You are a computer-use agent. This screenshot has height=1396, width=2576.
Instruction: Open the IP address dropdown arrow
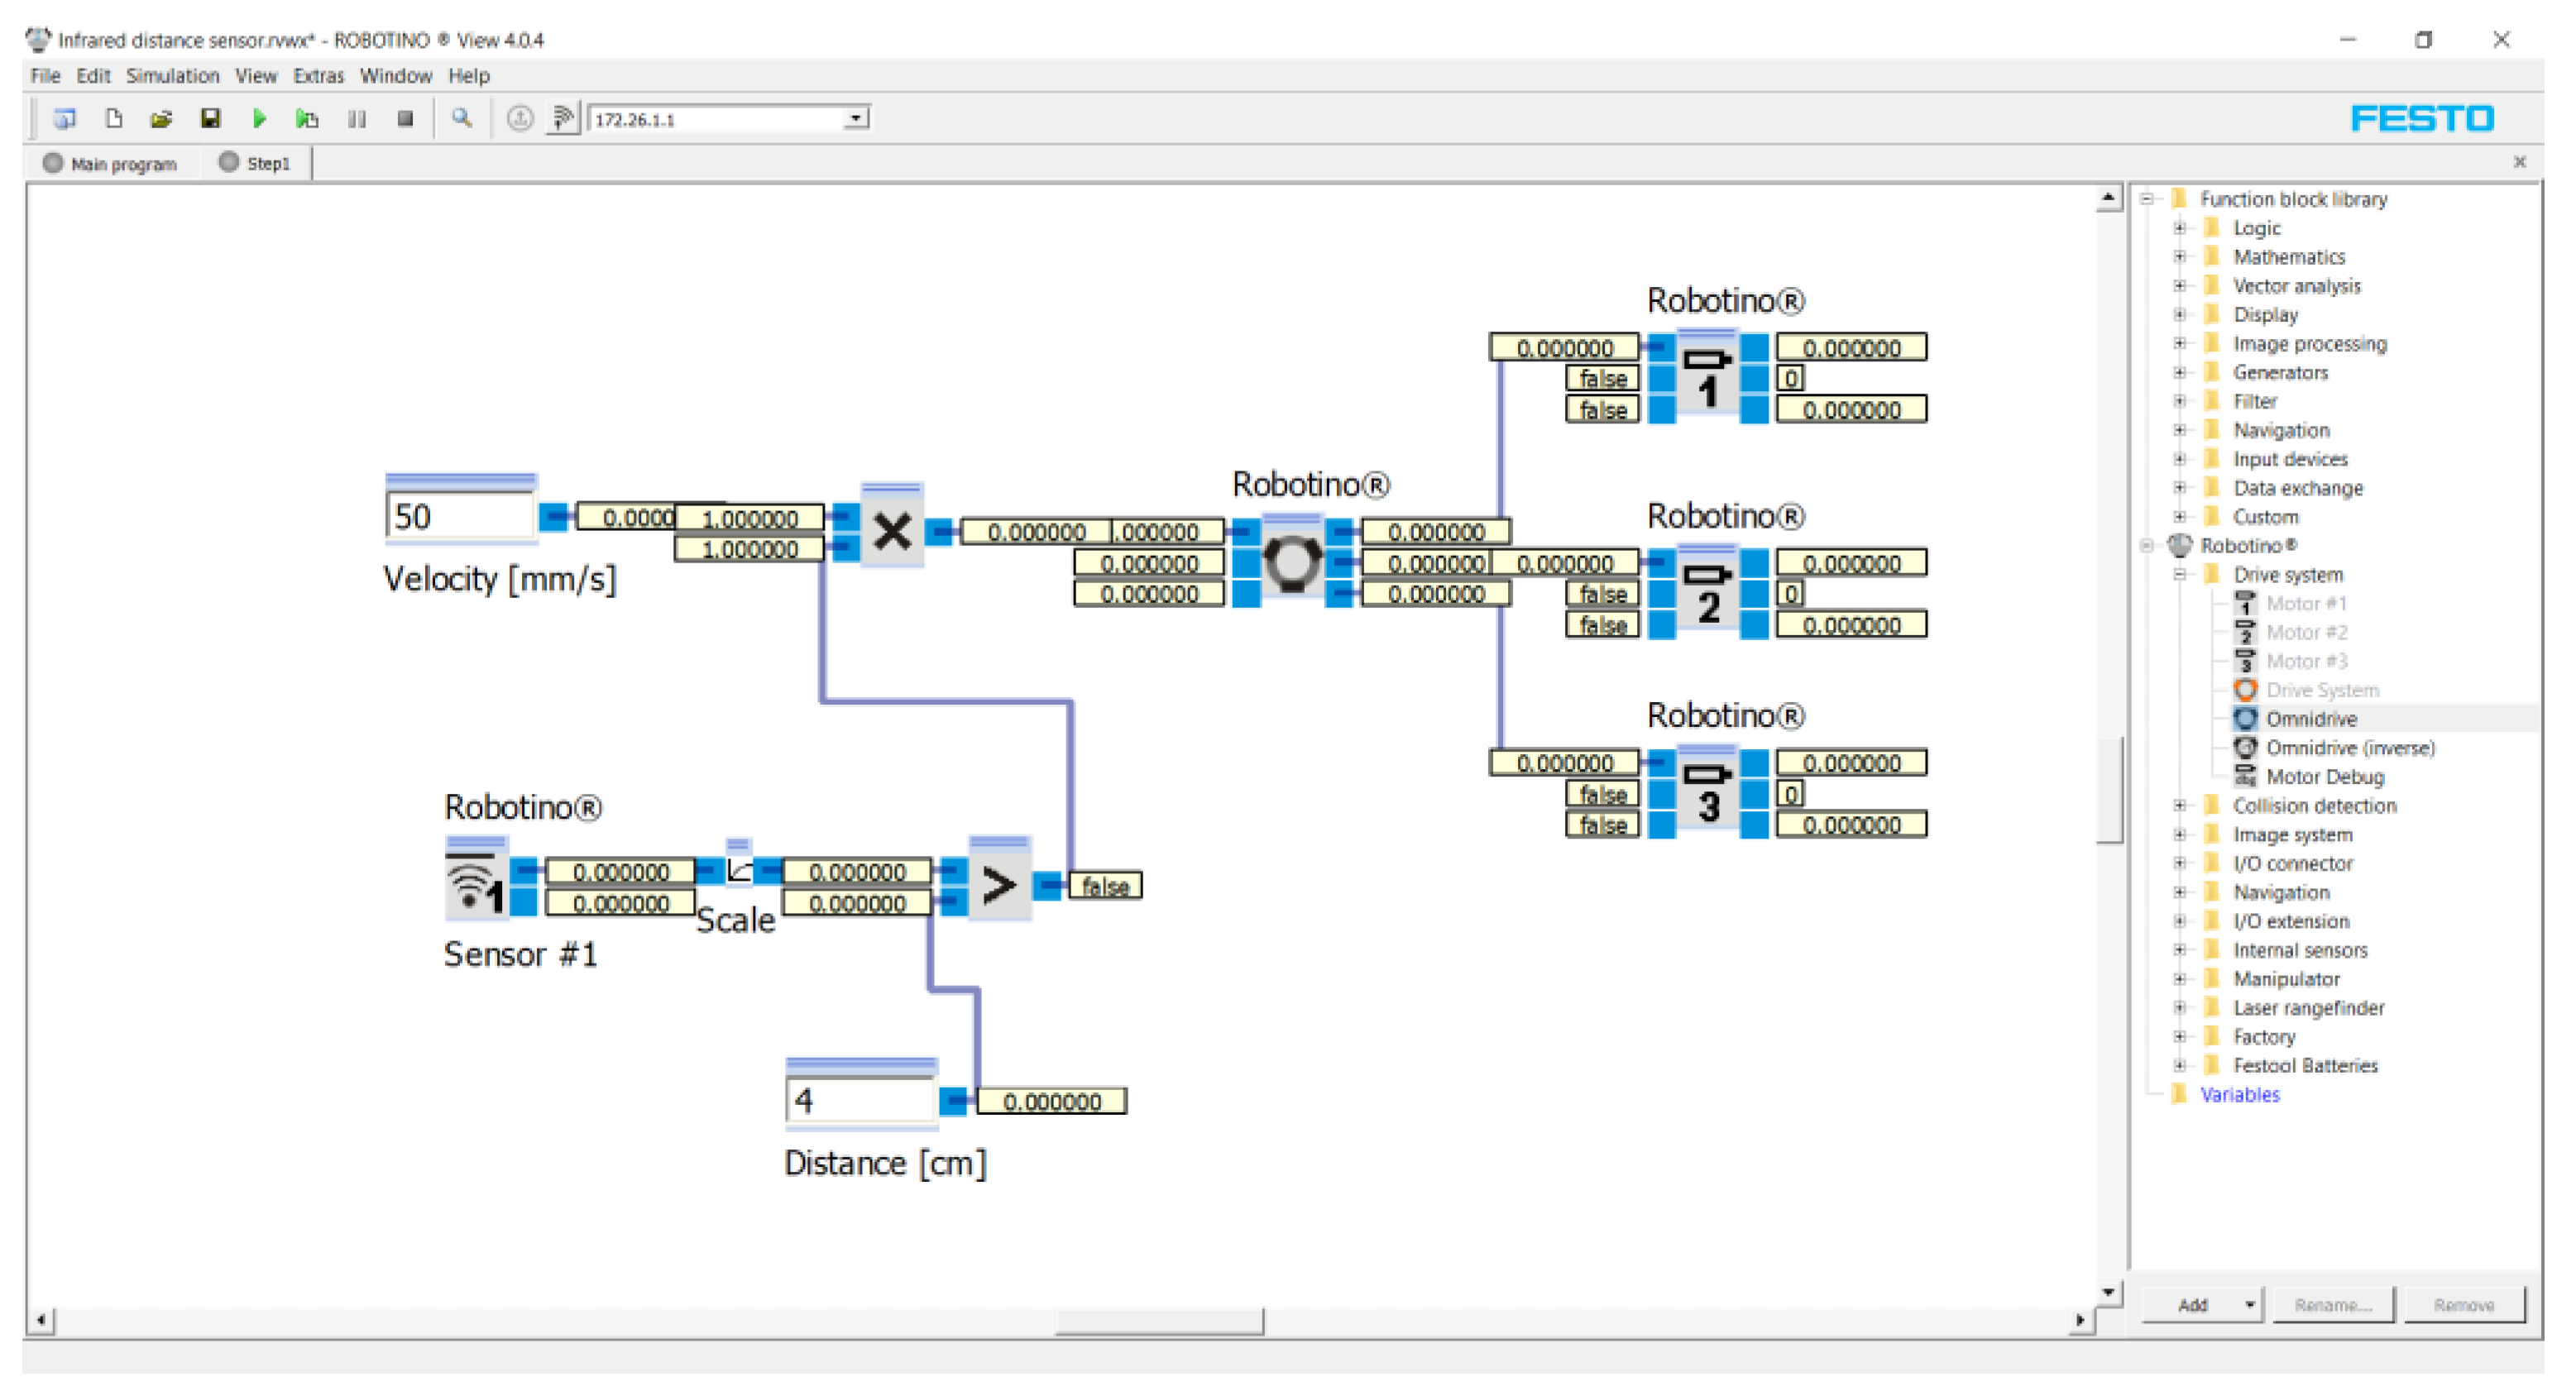856,119
